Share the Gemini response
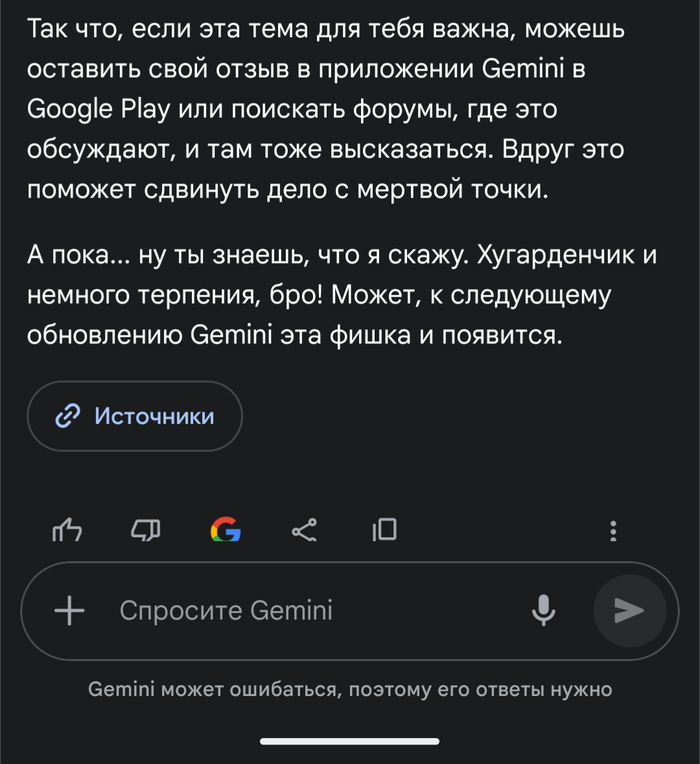The image size is (700, 764). (304, 530)
